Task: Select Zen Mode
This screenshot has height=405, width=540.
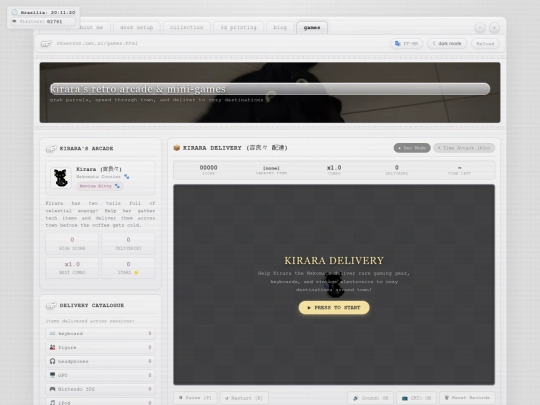Action: click(x=412, y=148)
